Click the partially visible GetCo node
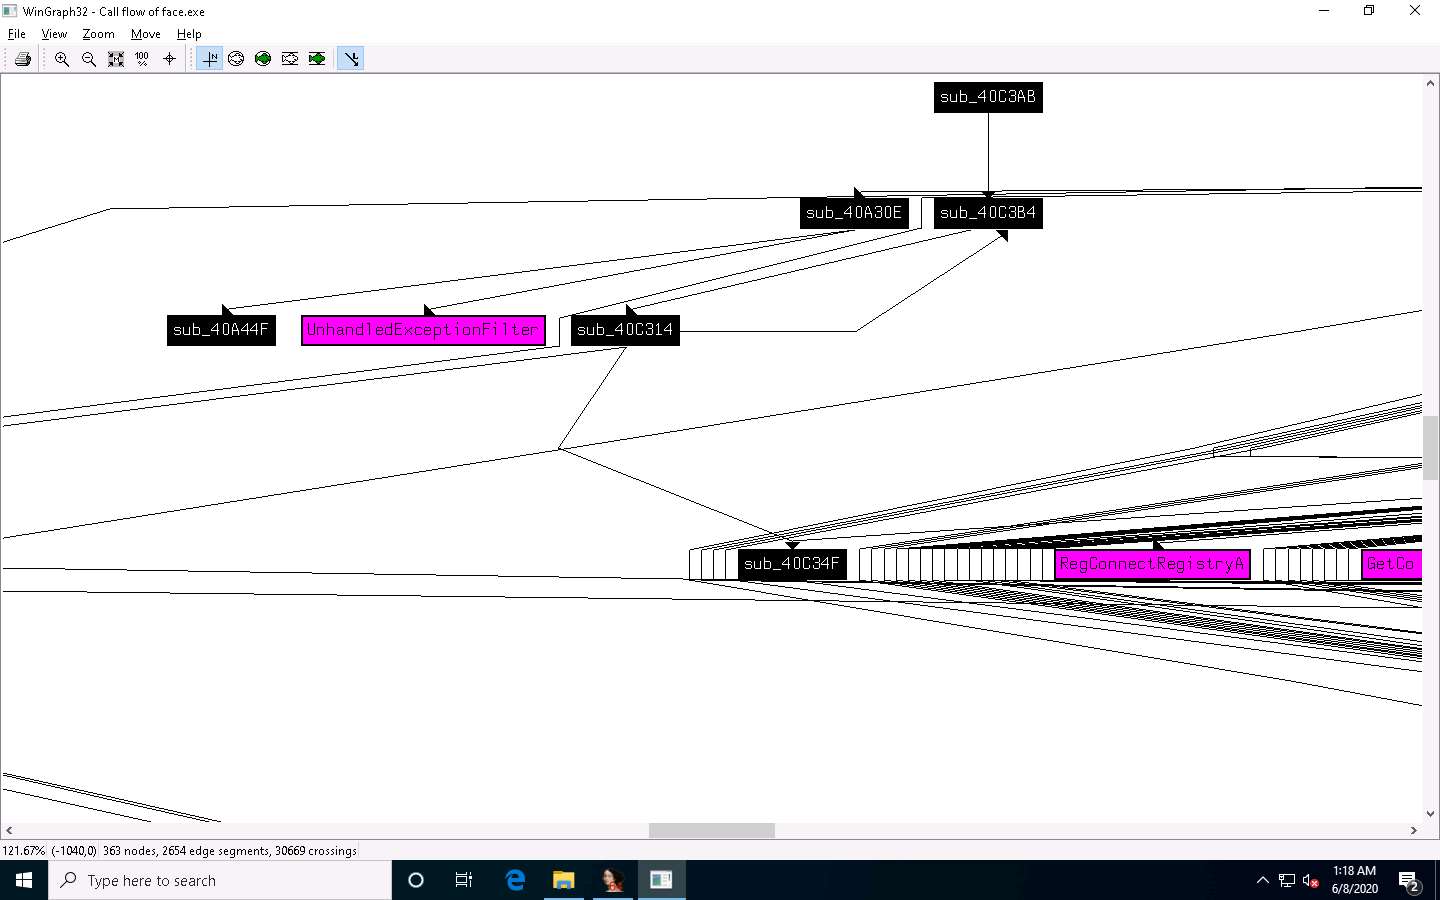Screen dimensions: 1440x900 [x=1391, y=564]
